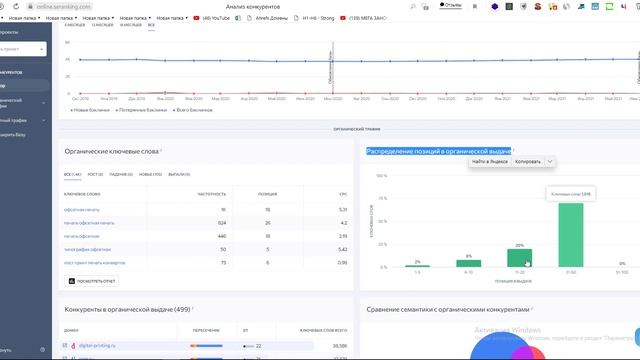Open the project selector dropdown in sidebar
640x360 pixels.
click(22, 49)
